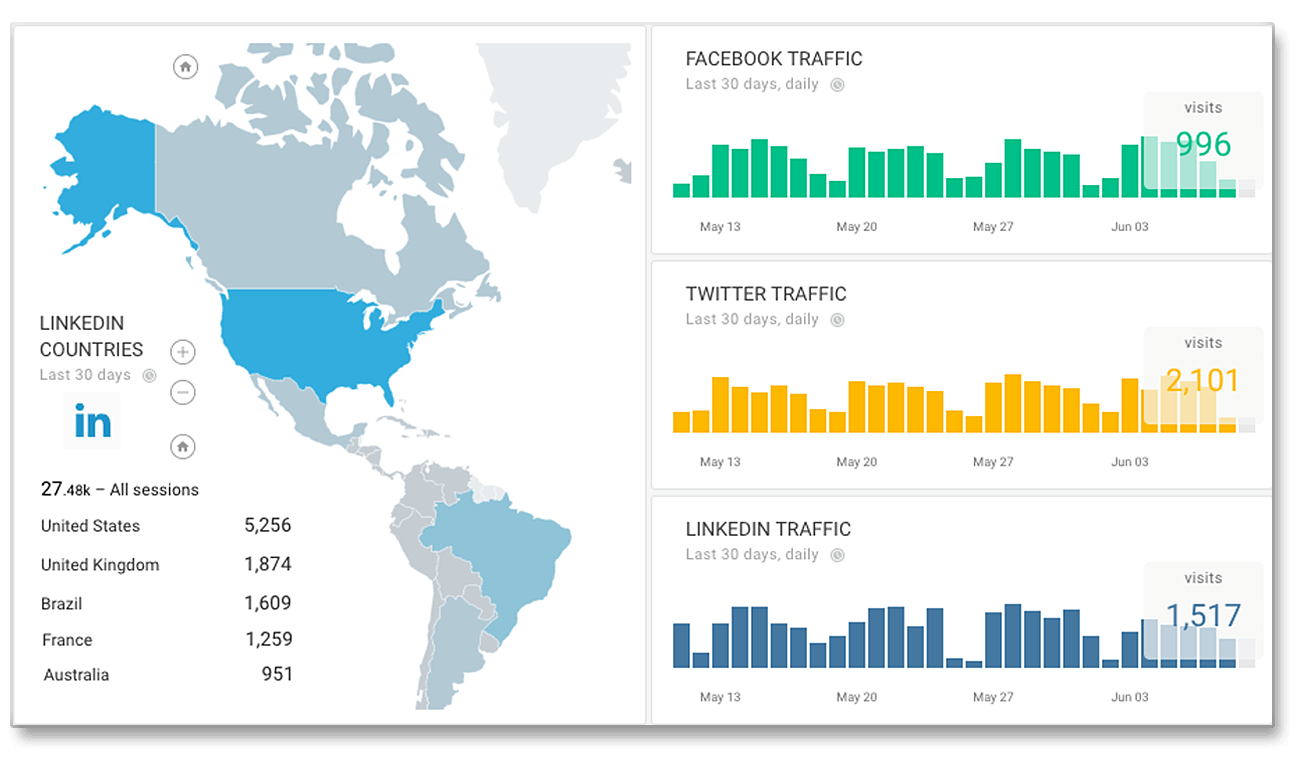Click the United Kingdom row label
1300x775 pixels.
tap(100, 565)
